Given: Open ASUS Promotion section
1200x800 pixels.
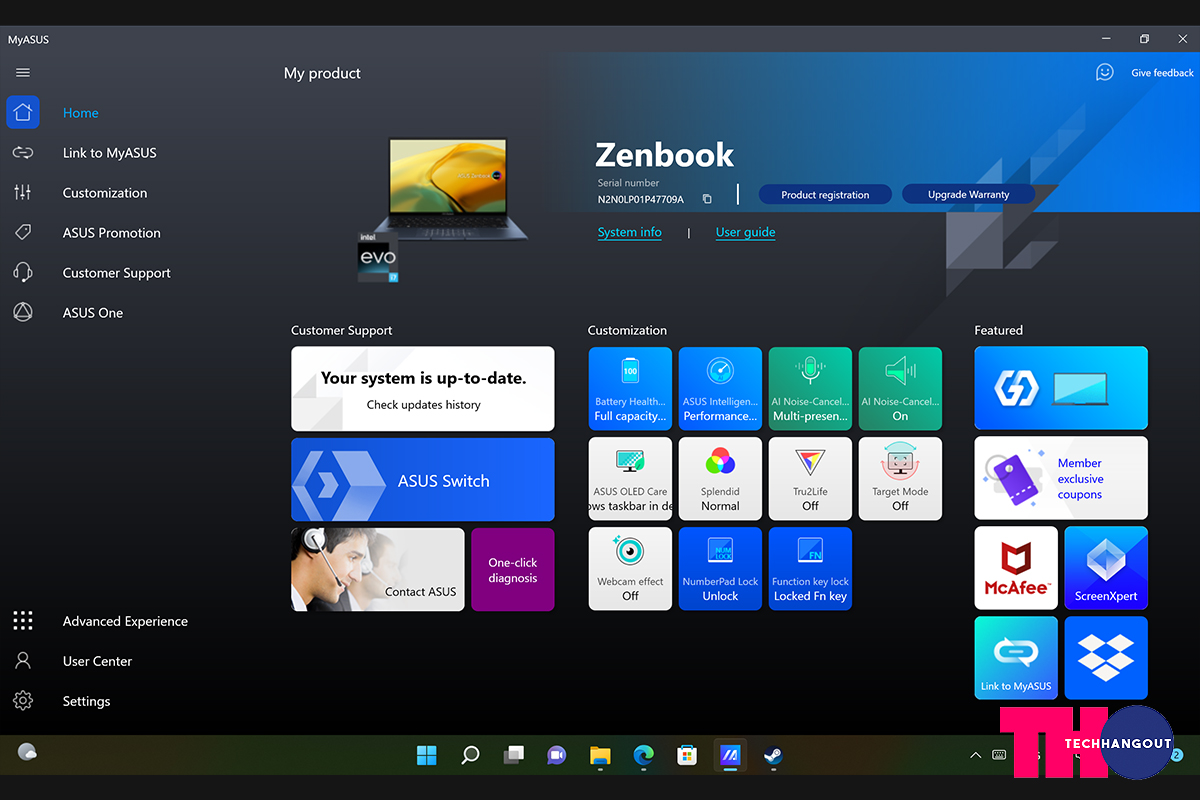Looking at the screenshot, I should pos(112,233).
